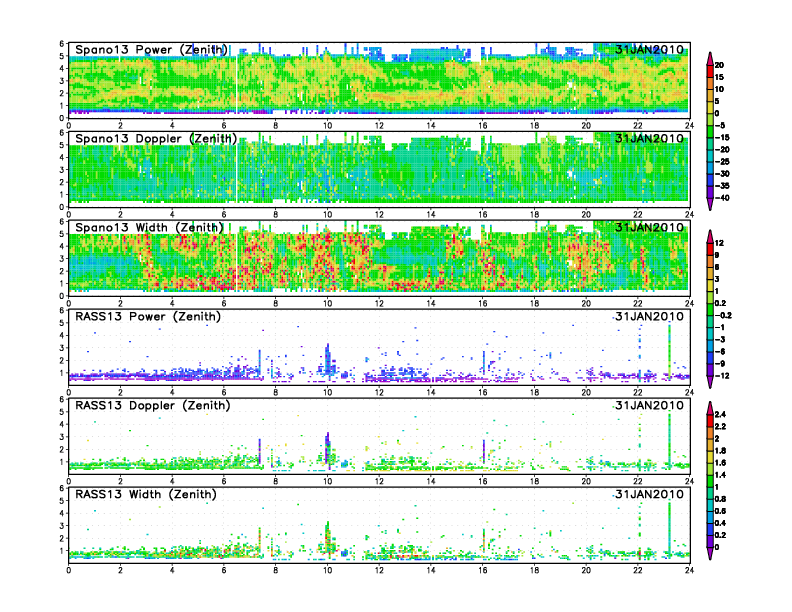Click the '2.4' label on the bottom colorbar
Viewport: 792px width, 612px height.
pyautogui.click(x=721, y=415)
